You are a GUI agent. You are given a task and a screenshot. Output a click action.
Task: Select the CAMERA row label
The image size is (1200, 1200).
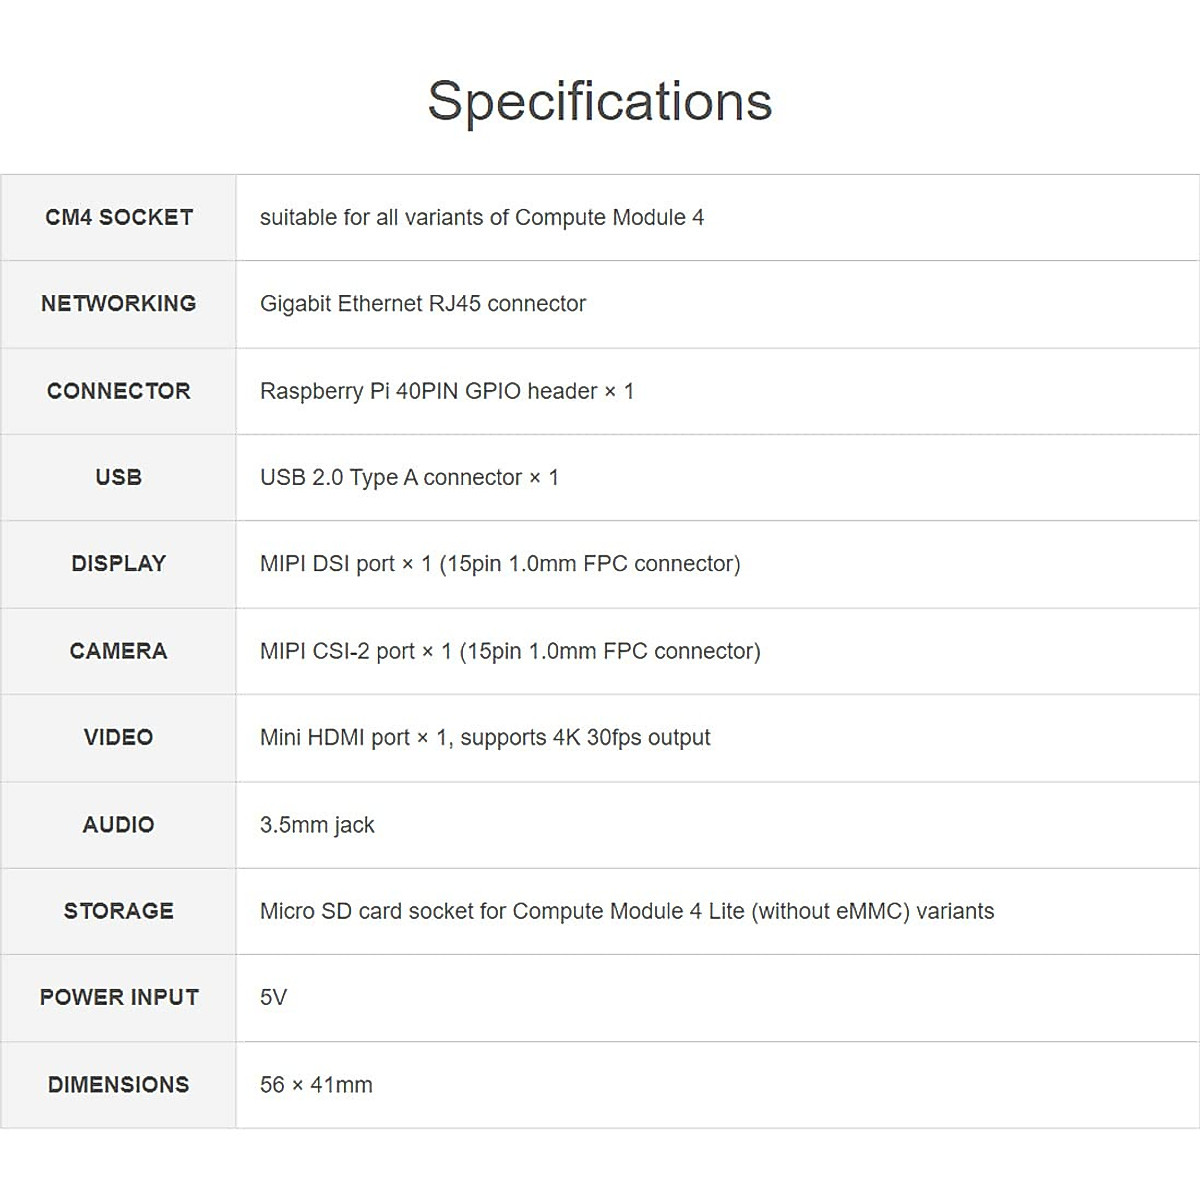click(119, 651)
